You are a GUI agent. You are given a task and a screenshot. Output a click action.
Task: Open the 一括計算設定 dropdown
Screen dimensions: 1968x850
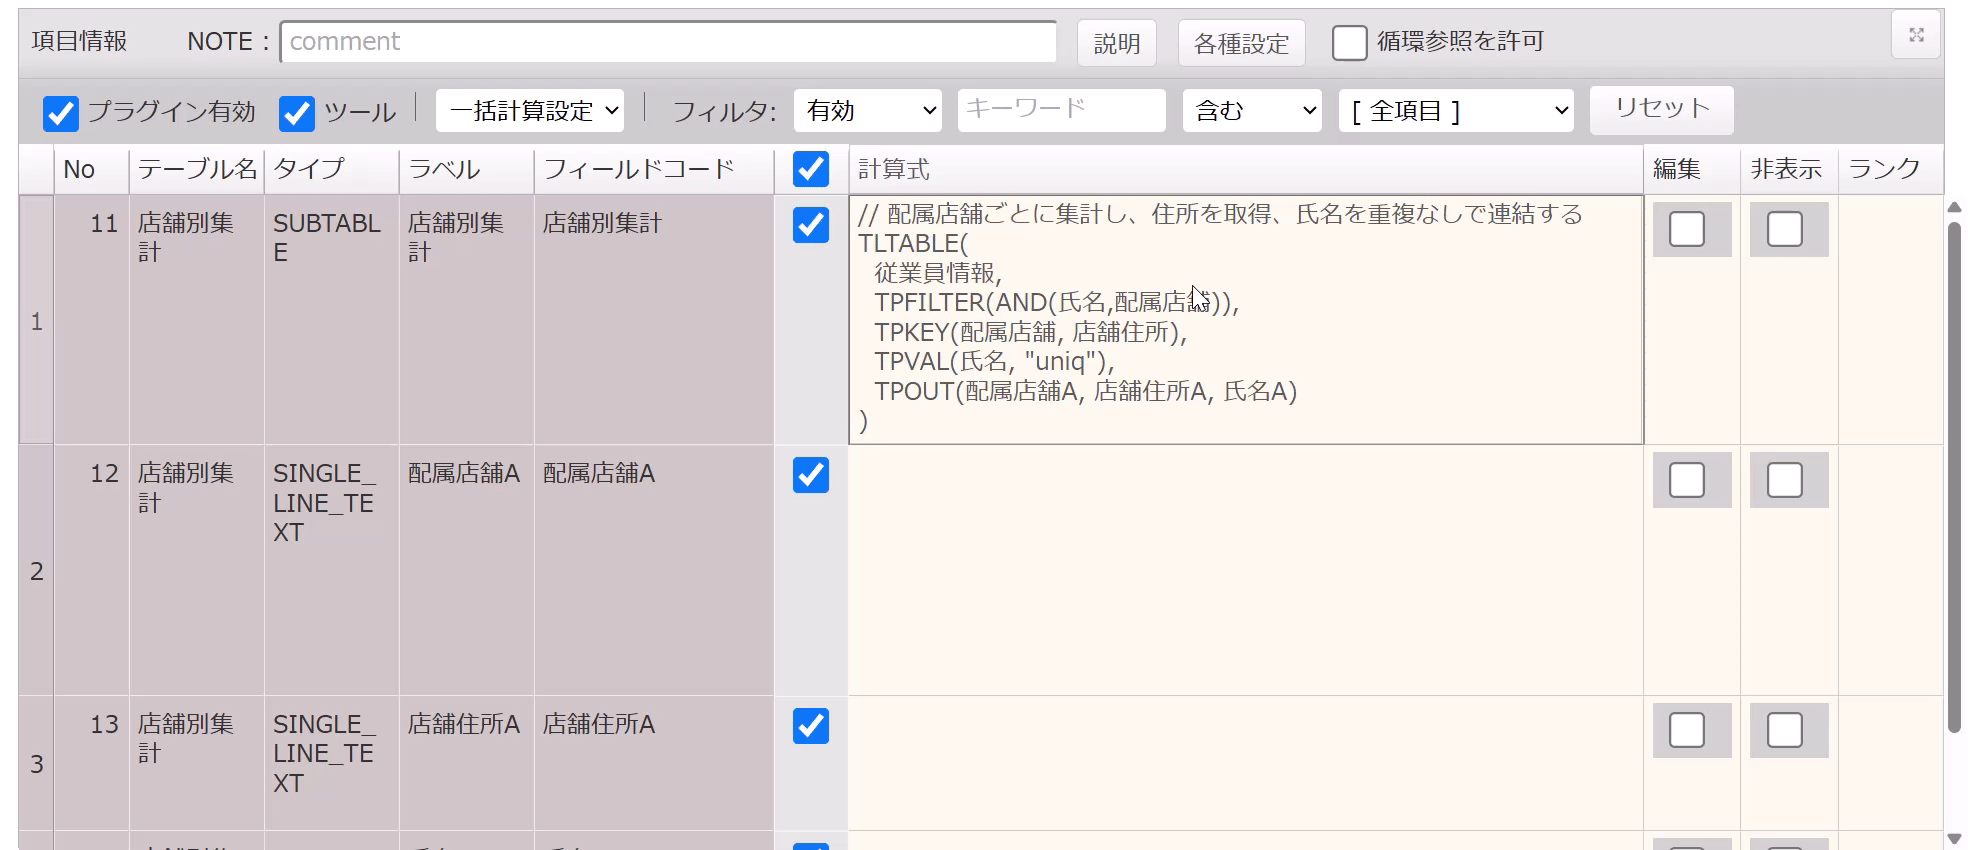[x=530, y=111]
